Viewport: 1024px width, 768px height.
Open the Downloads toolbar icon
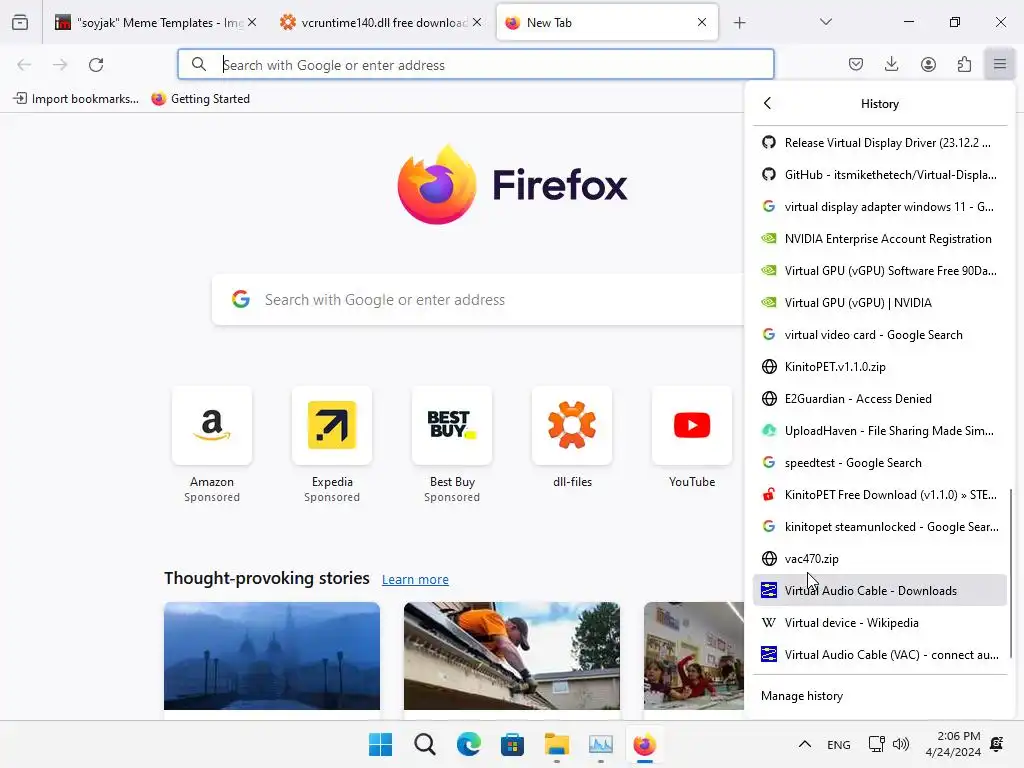pos(891,64)
